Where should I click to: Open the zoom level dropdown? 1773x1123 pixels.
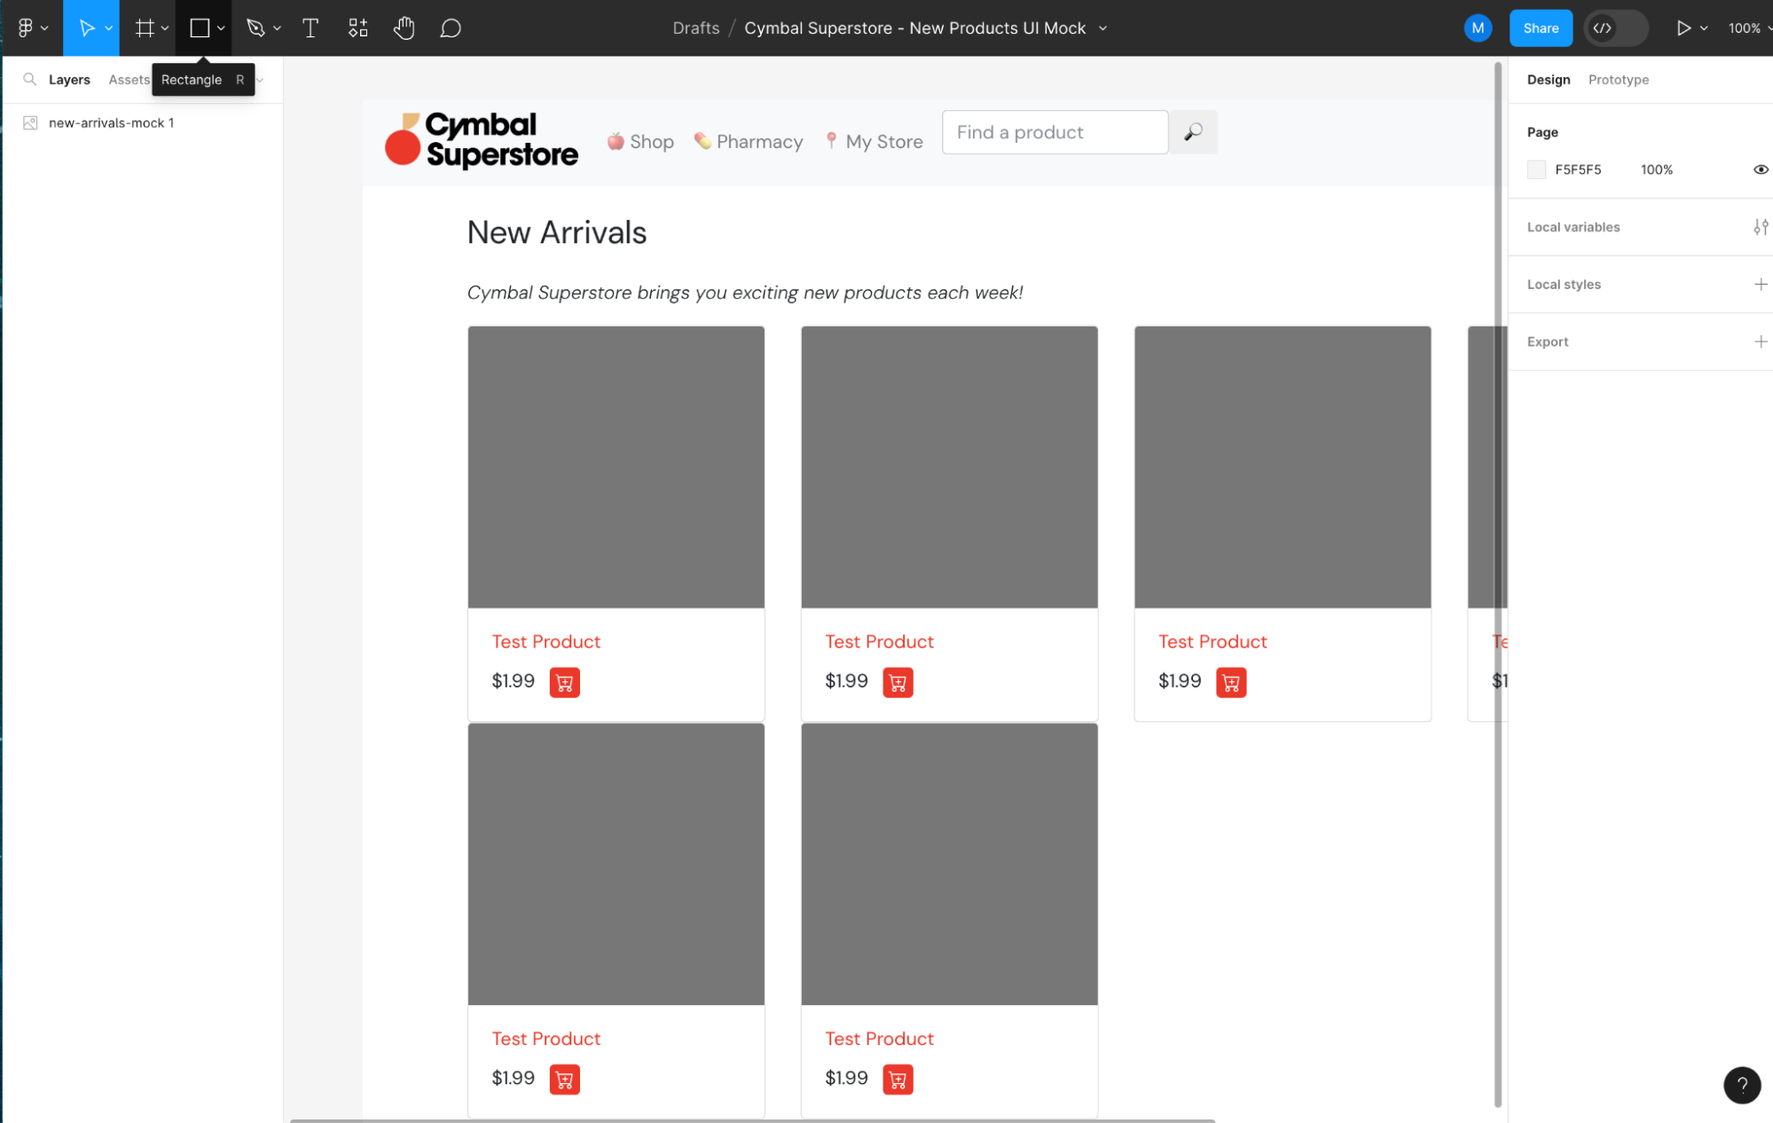(1749, 28)
